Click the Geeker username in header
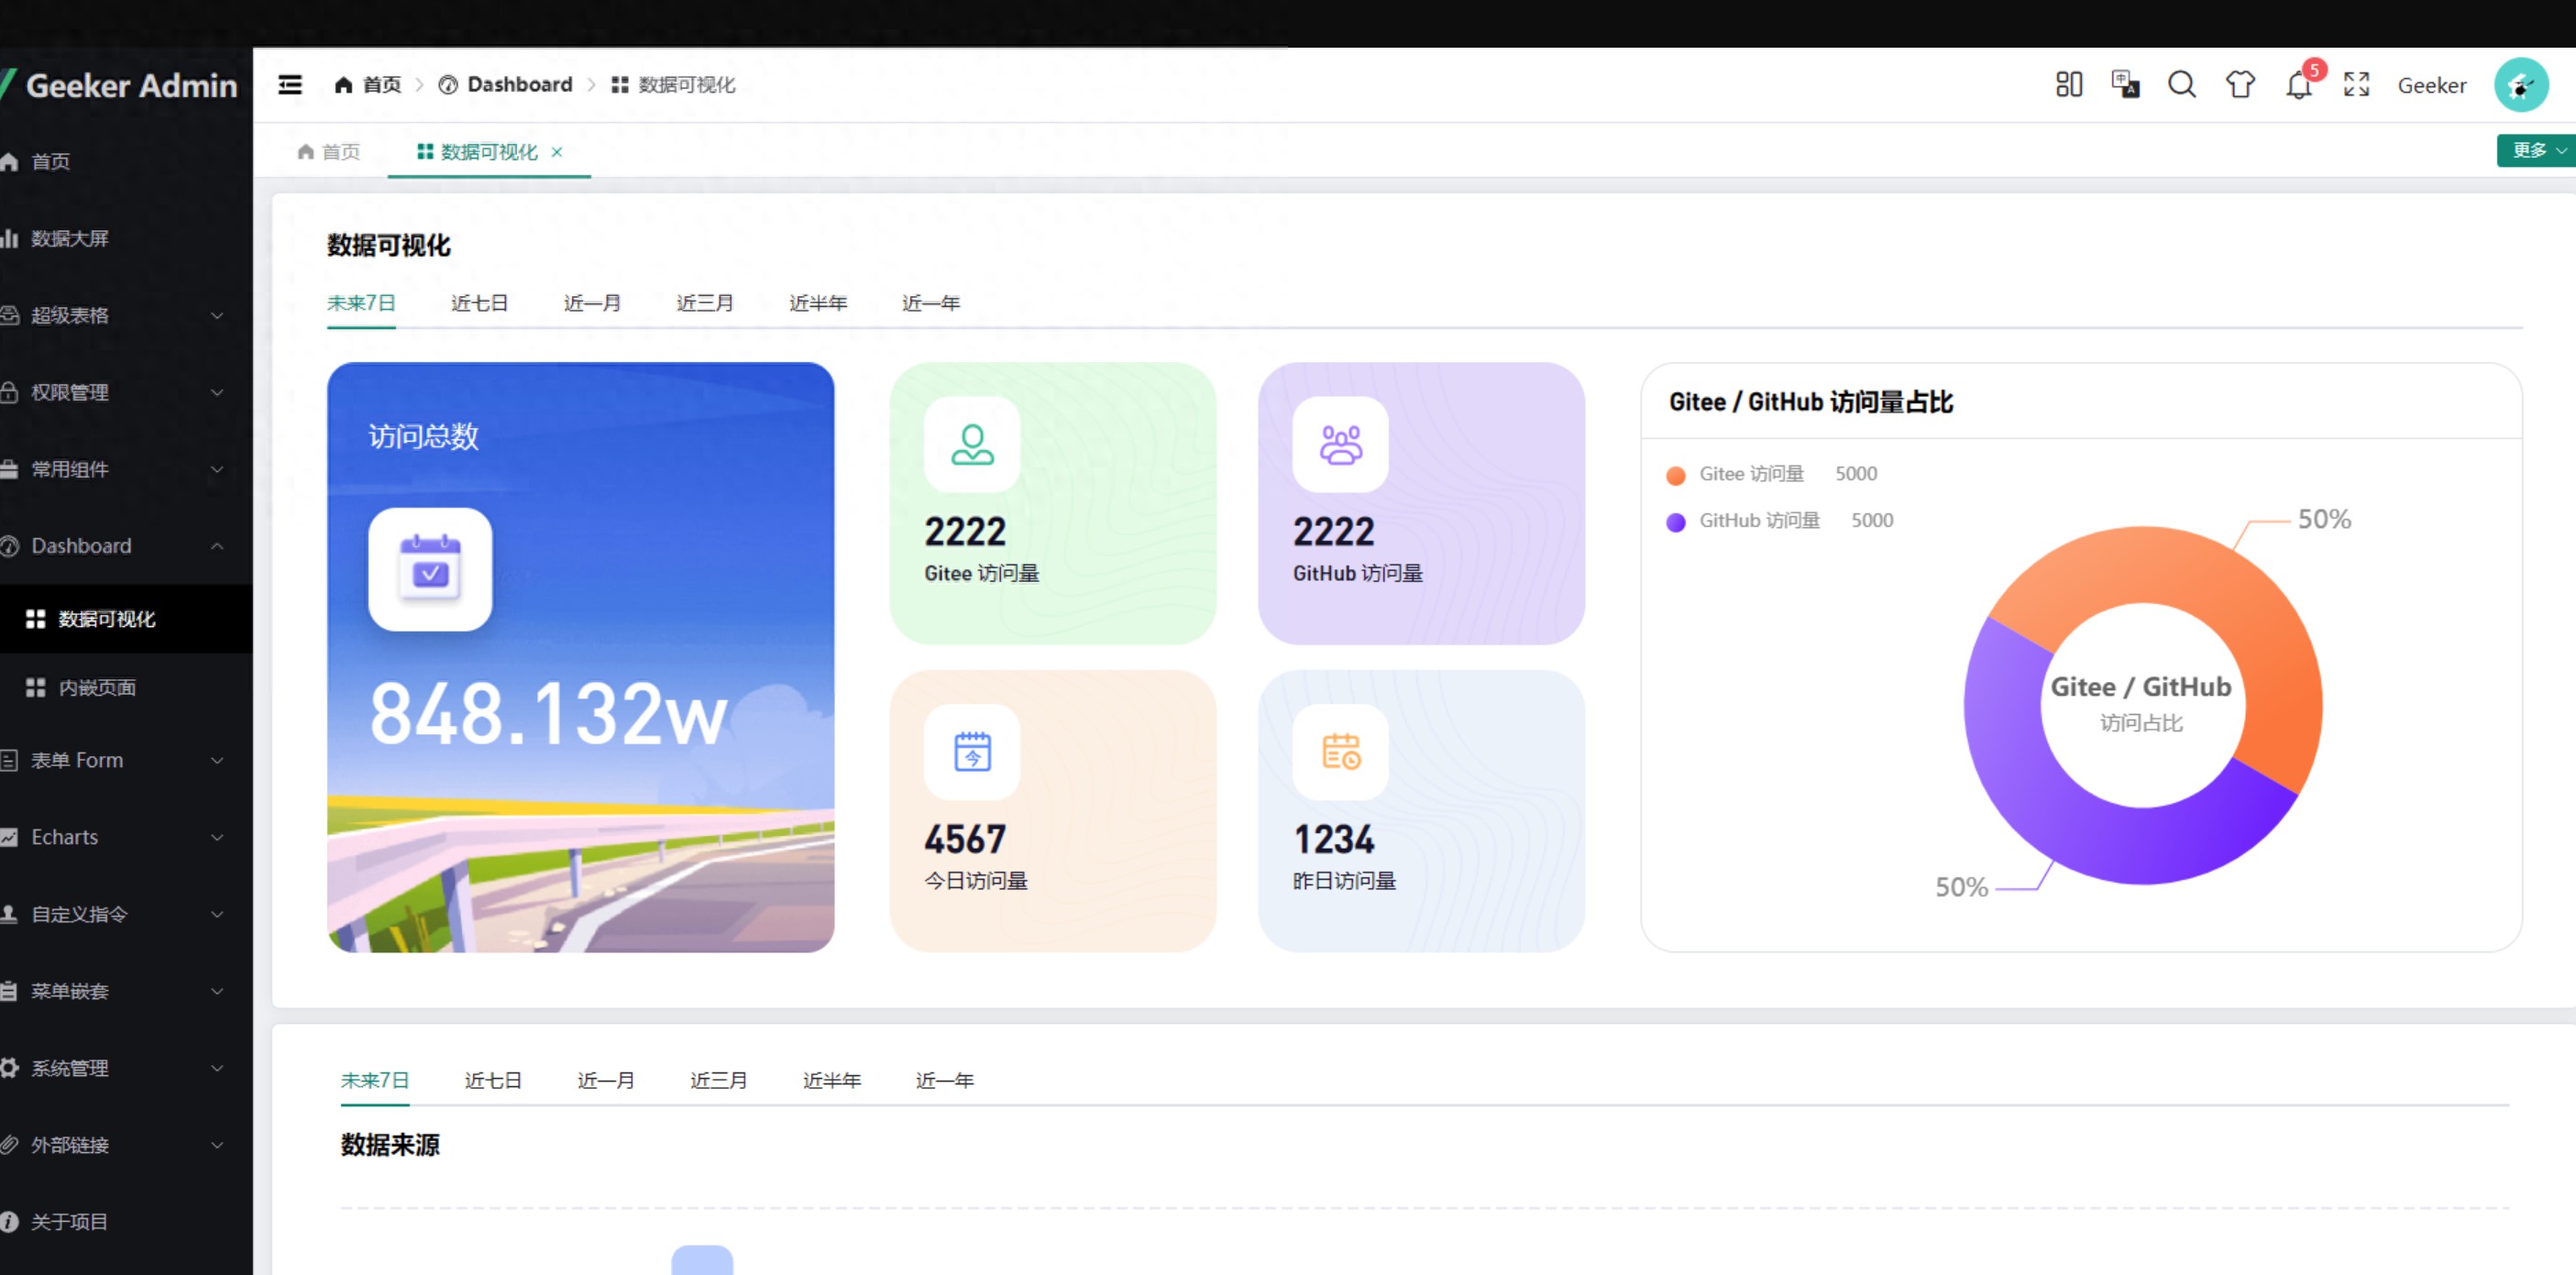The height and width of the screenshot is (1275, 2576). point(2432,86)
